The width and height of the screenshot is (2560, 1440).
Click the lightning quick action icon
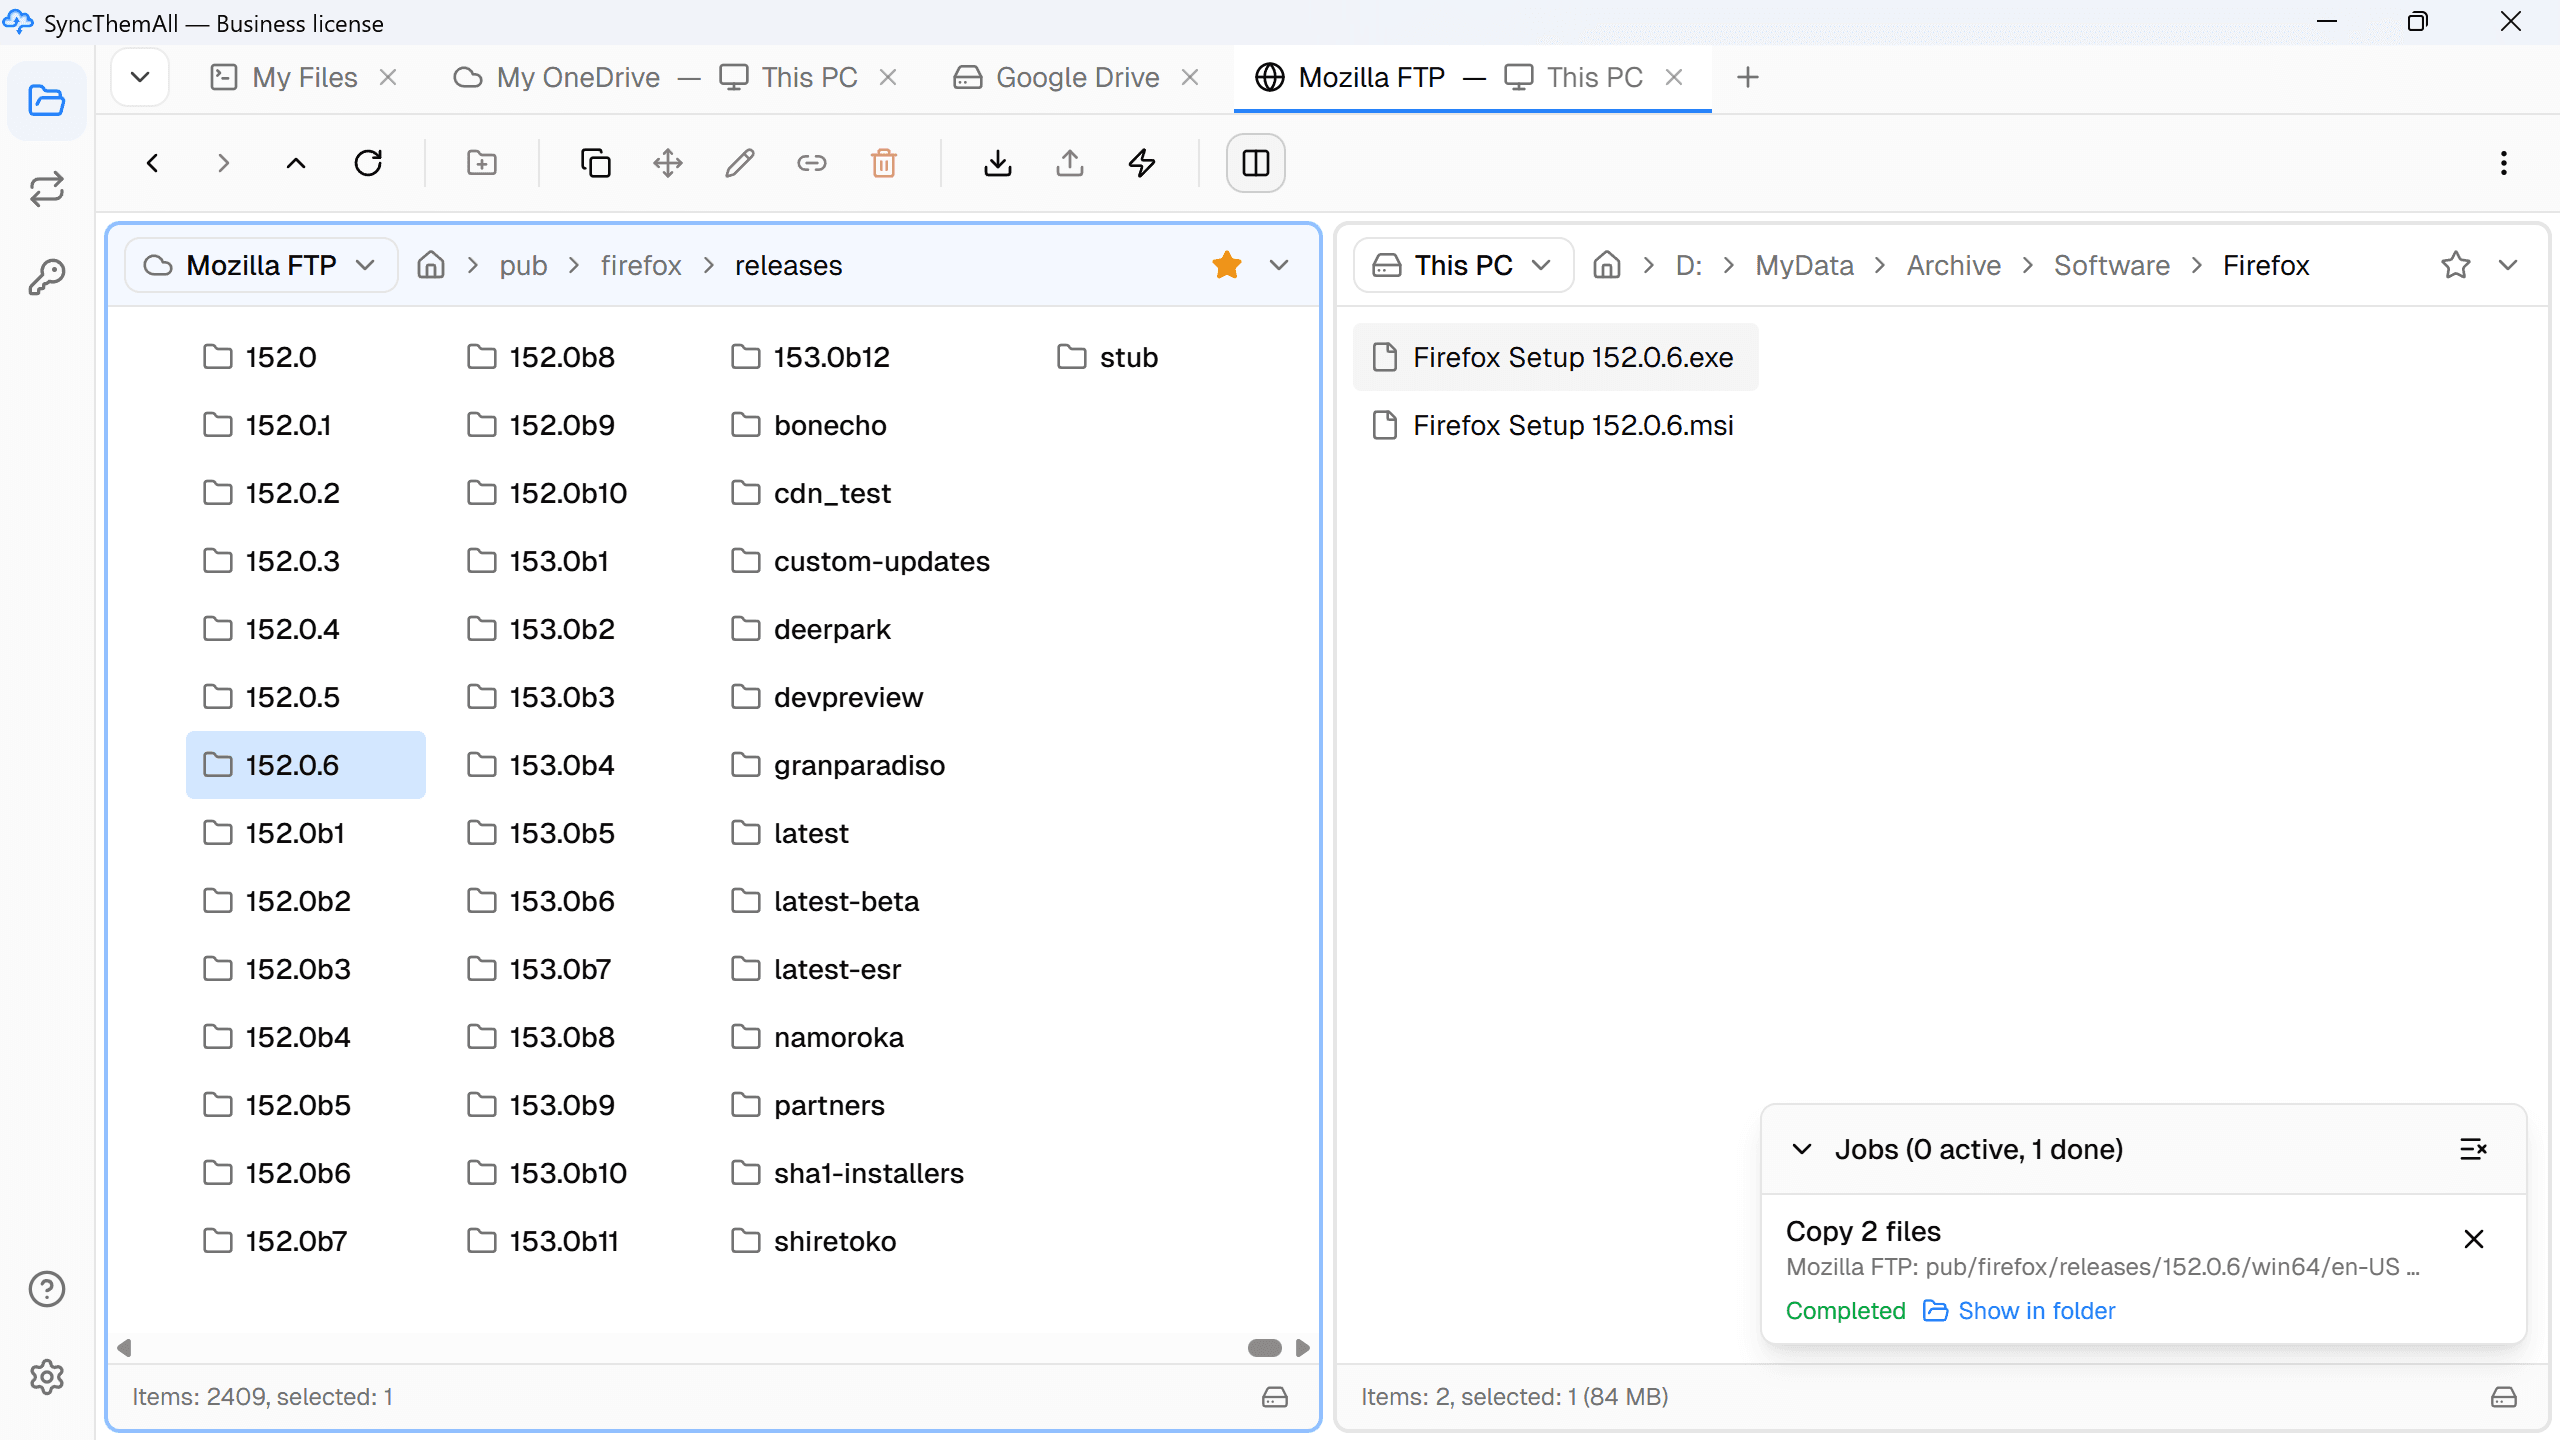pyautogui.click(x=1142, y=163)
